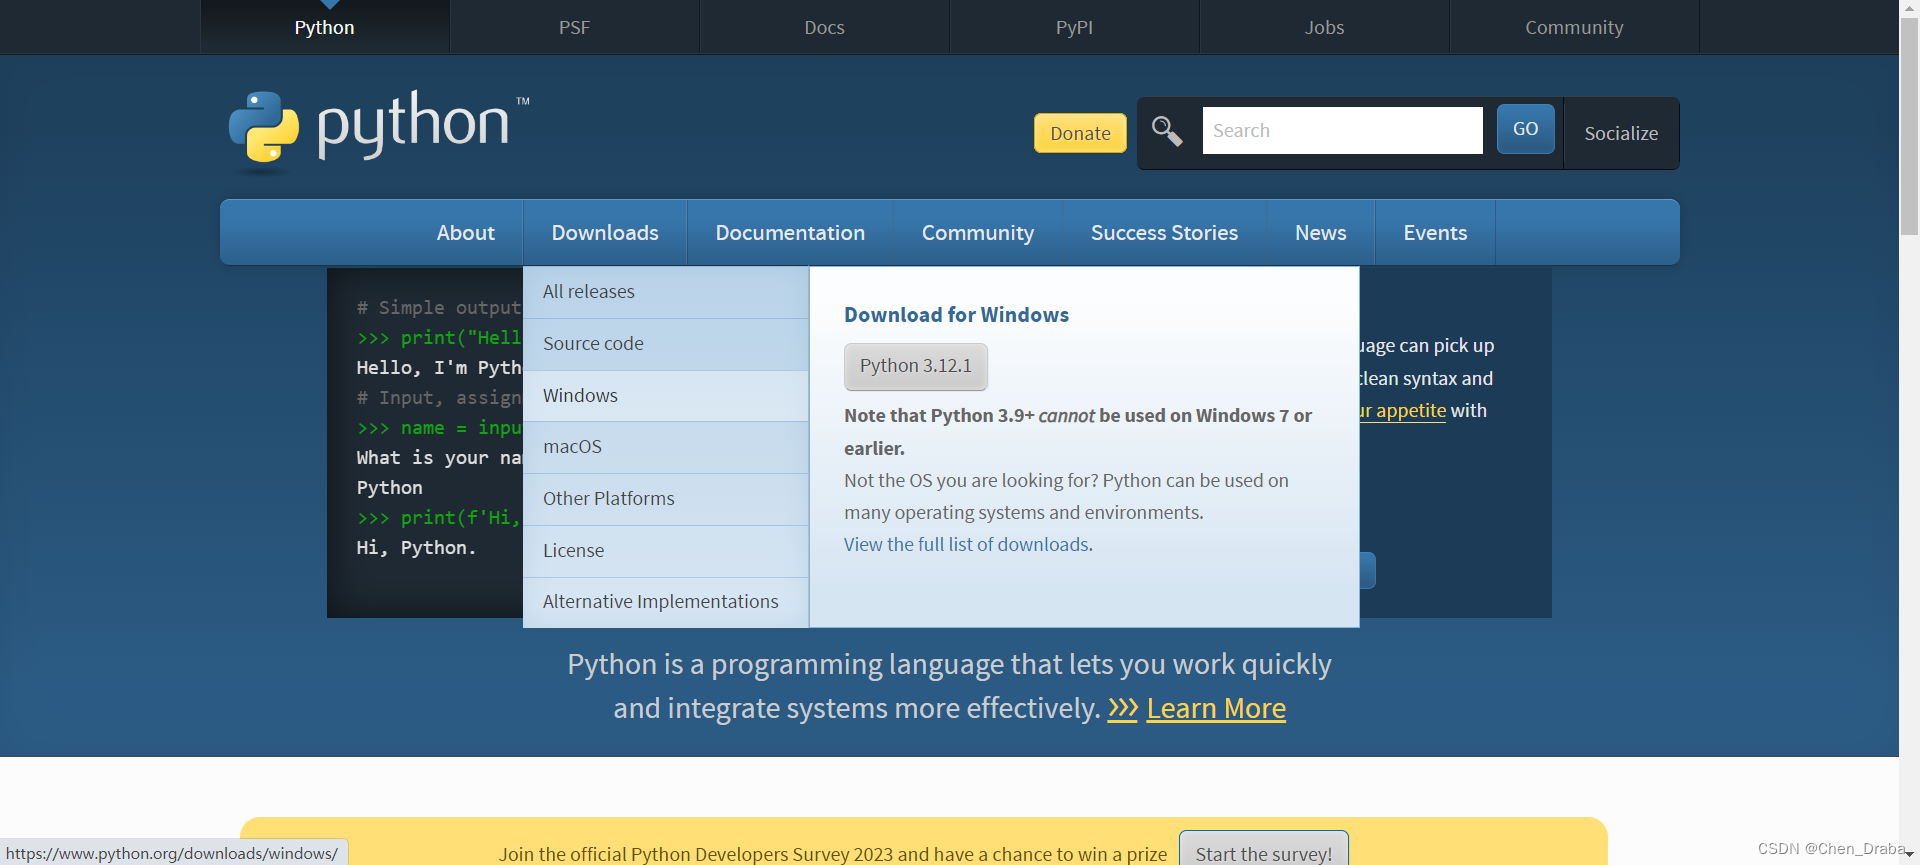The width and height of the screenshot is (1920, 865).
Task: Click the scrollbar up arrow
Action: [x=1909, y=8]
